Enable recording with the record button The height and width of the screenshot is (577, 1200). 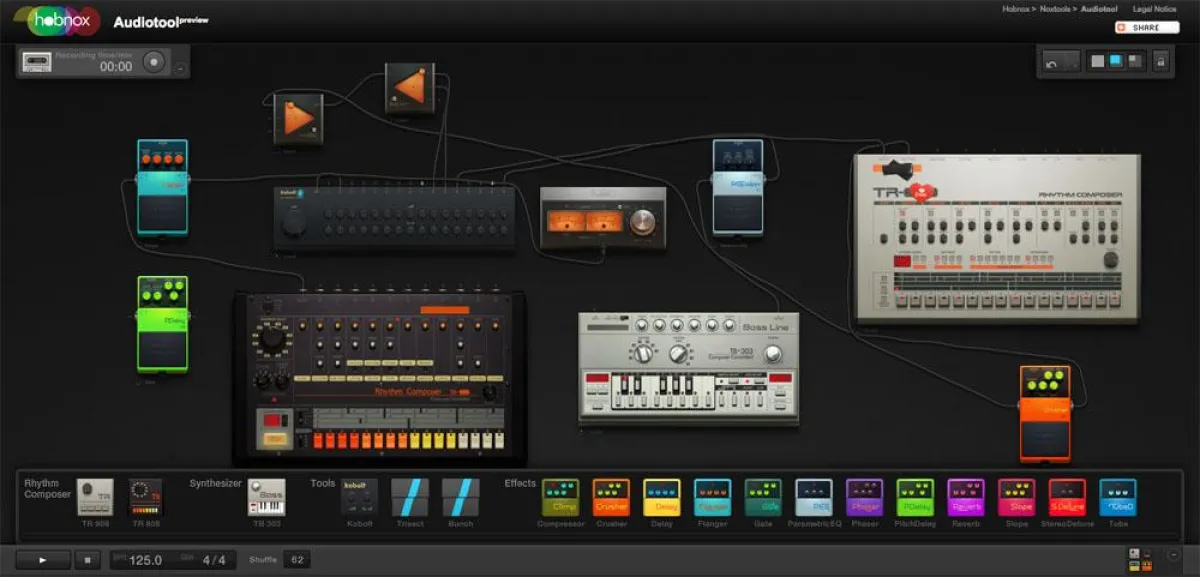[x=154, y=61]
